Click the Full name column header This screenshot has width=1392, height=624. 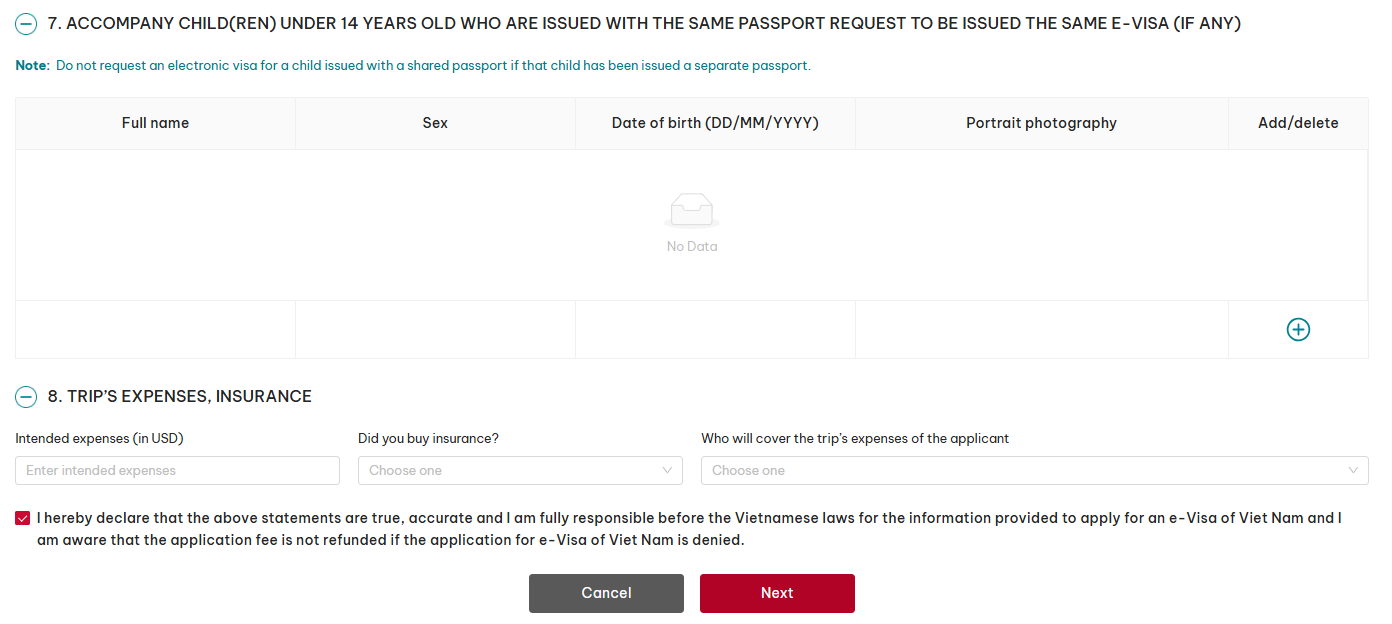point(155,123)
